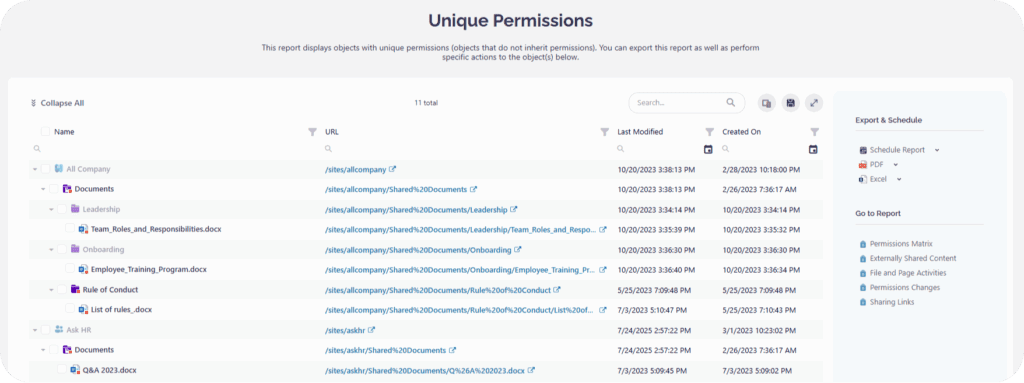Open the Leadership/Team_Roles_and_Respo... URL link
Screen dimensions: 1024x383
(x=461, y=229)
